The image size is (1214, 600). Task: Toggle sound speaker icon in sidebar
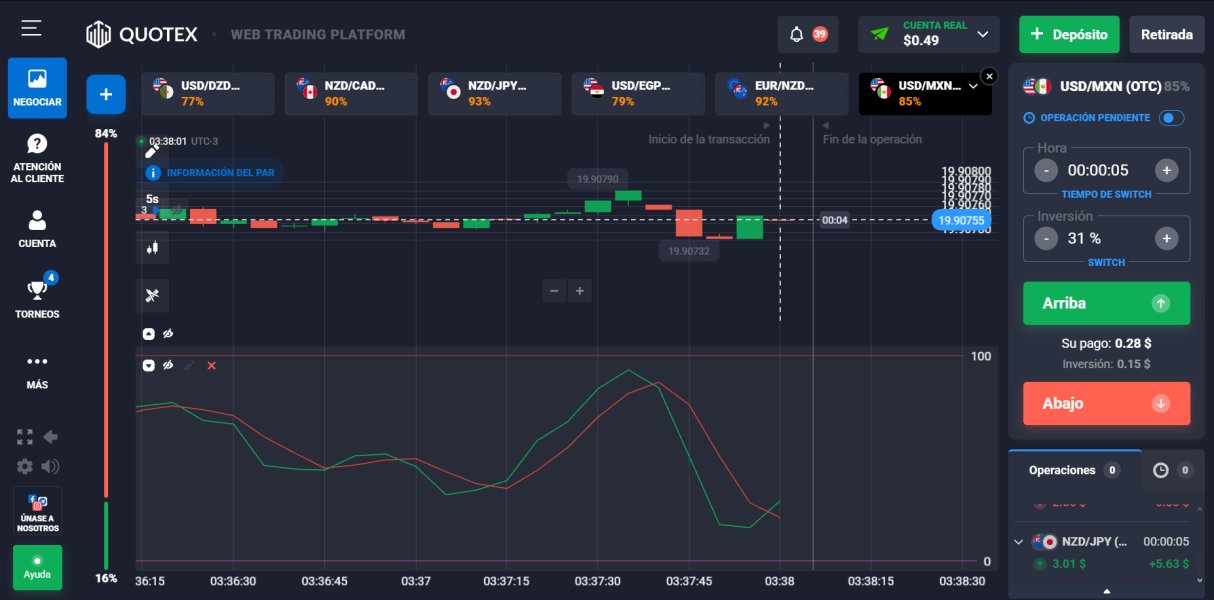coord(50,466)
